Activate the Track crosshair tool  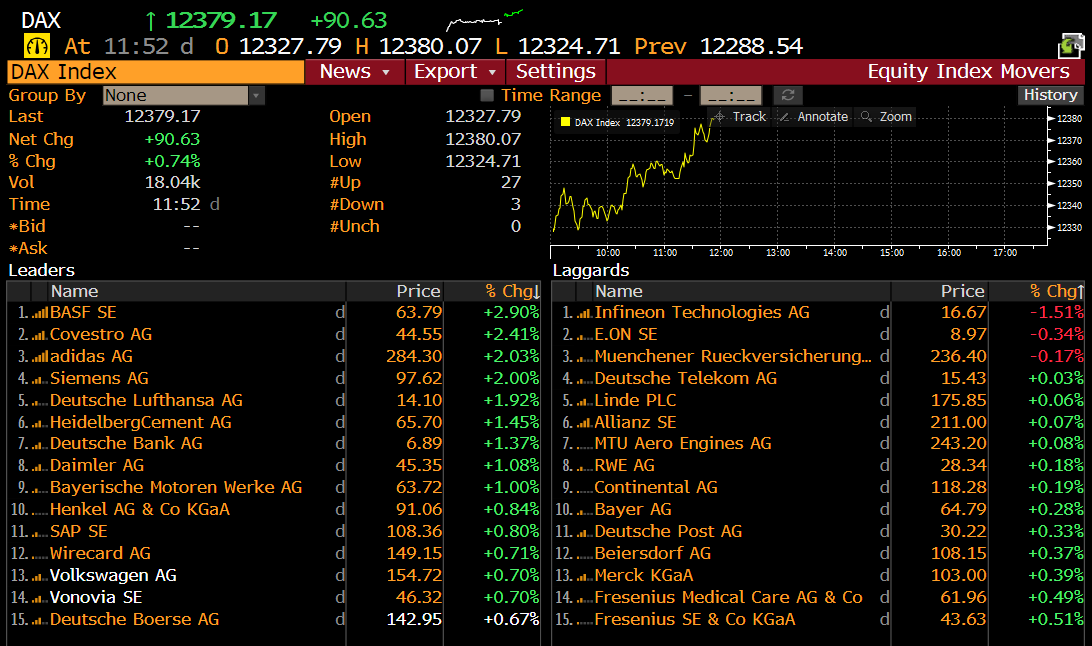click(x=742, y=116)
